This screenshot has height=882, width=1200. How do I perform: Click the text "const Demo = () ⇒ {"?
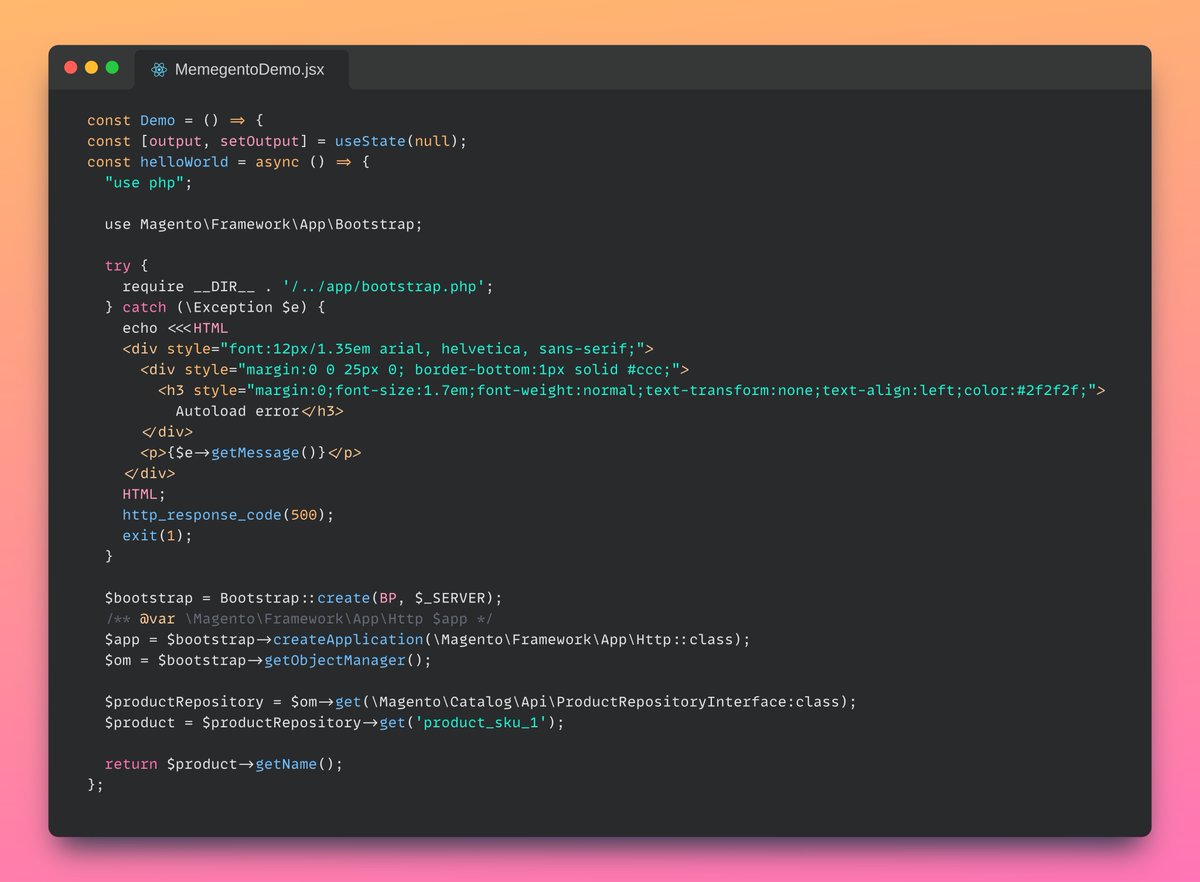click(x=175, y=120)
